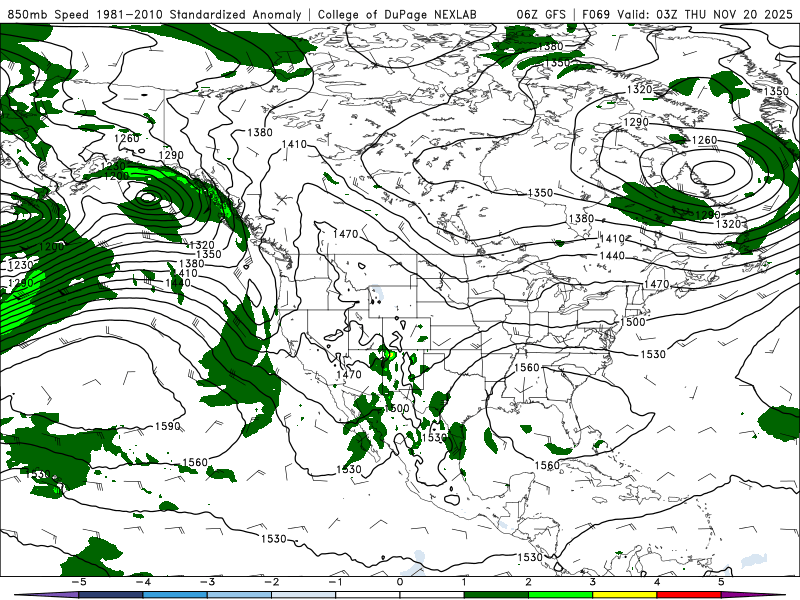800x600 pixels.
Task: Click the '850mb Speed 1981-2010 Standardized Anomaly' title
Action: 155,14
